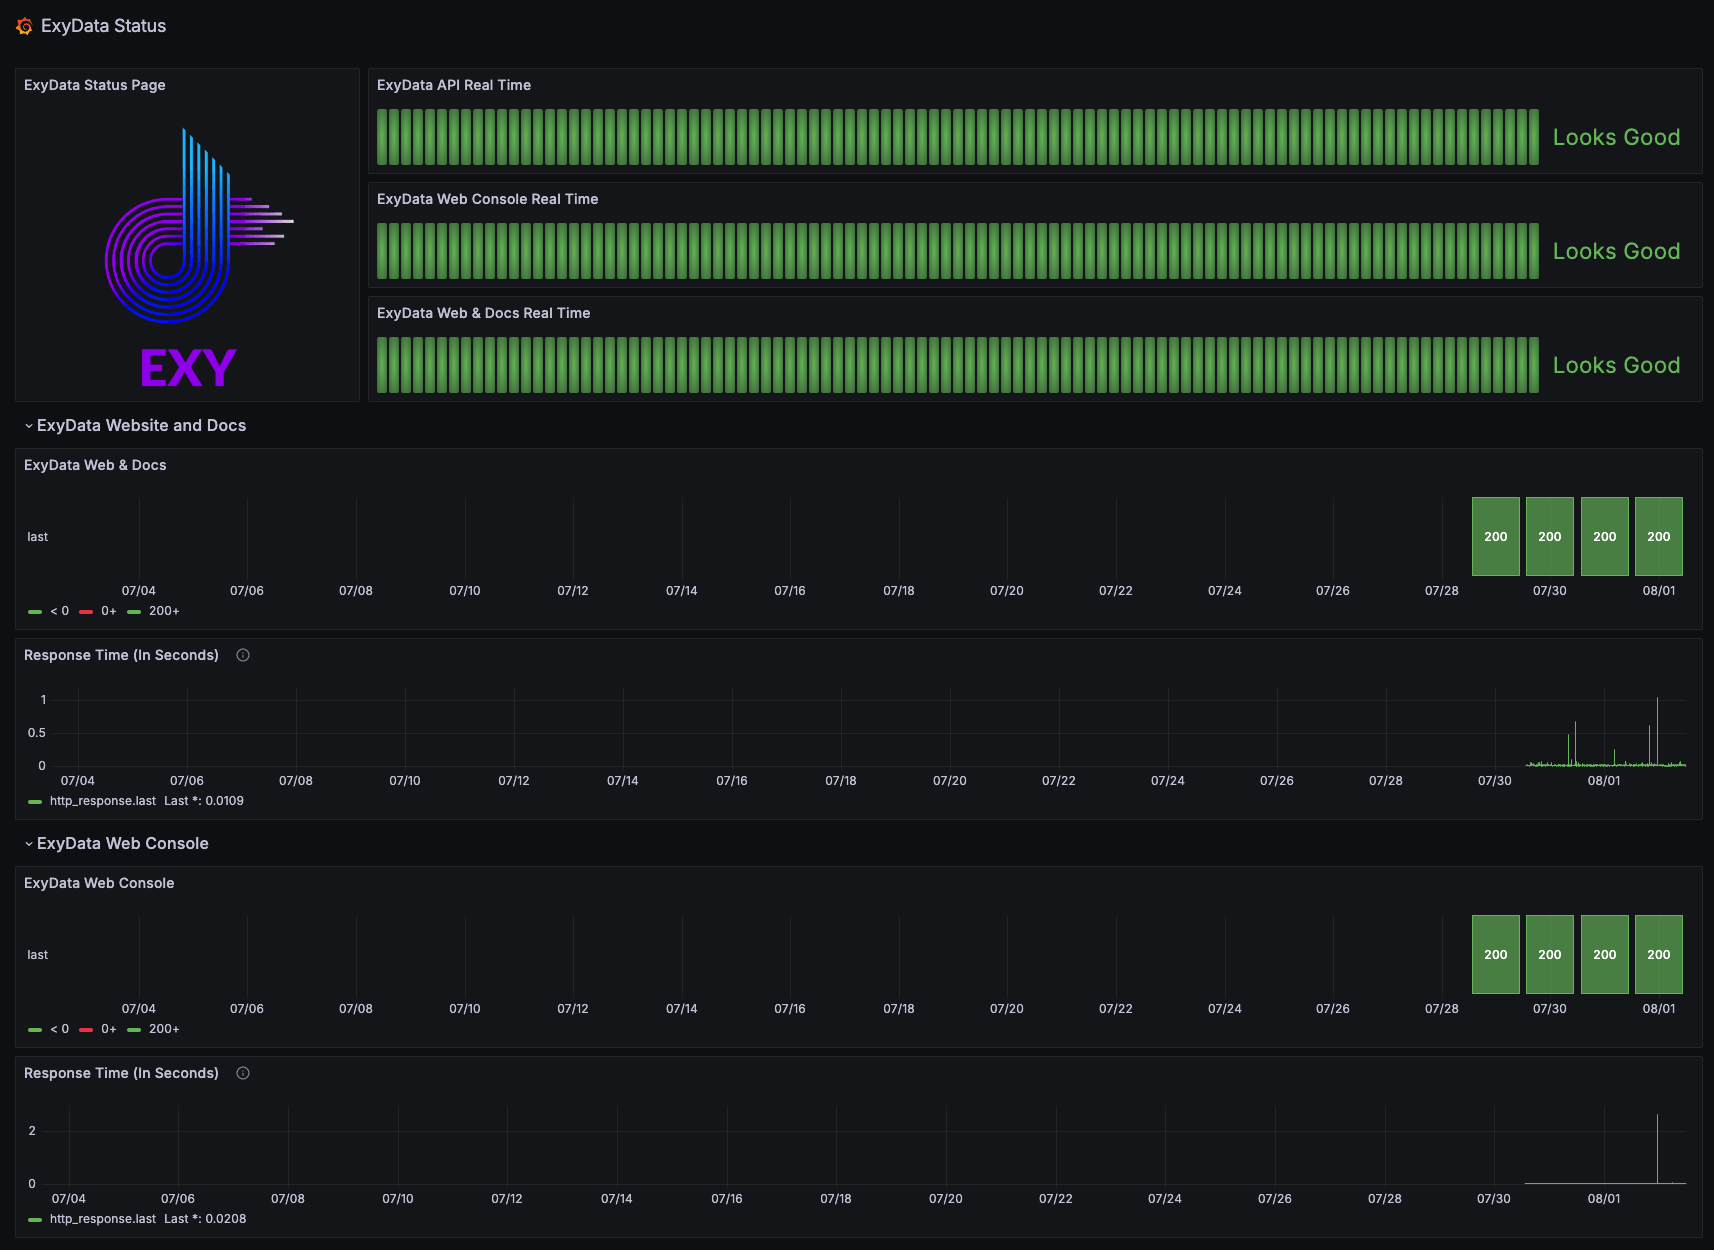Click first 200 status block in Web & Docs
This screenshot has width=1714, height=1250.
click(x=1496, y=536)
